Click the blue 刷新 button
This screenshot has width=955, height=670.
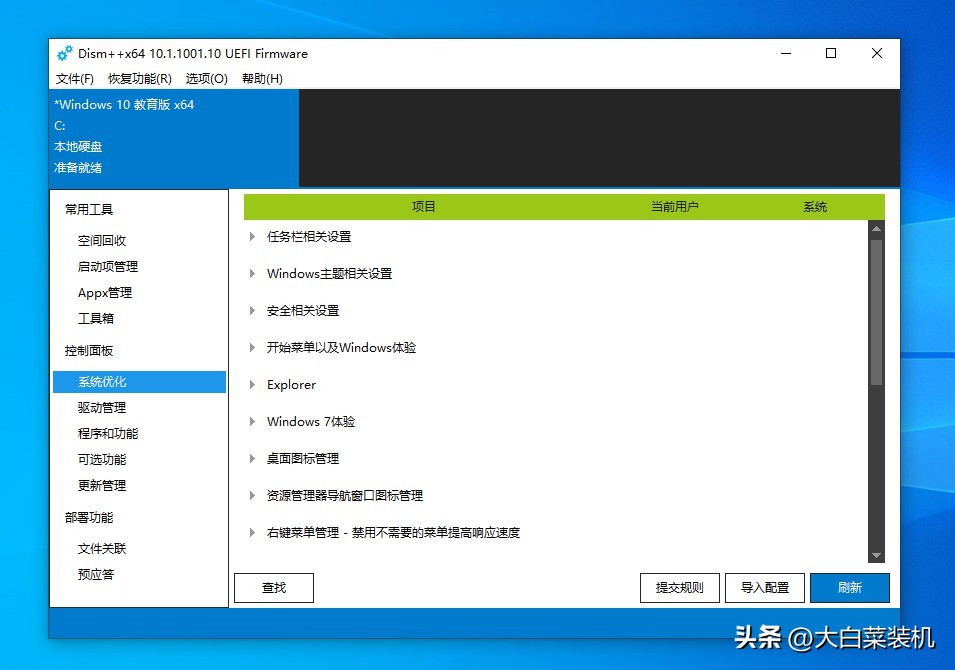[x=849, y=588]
